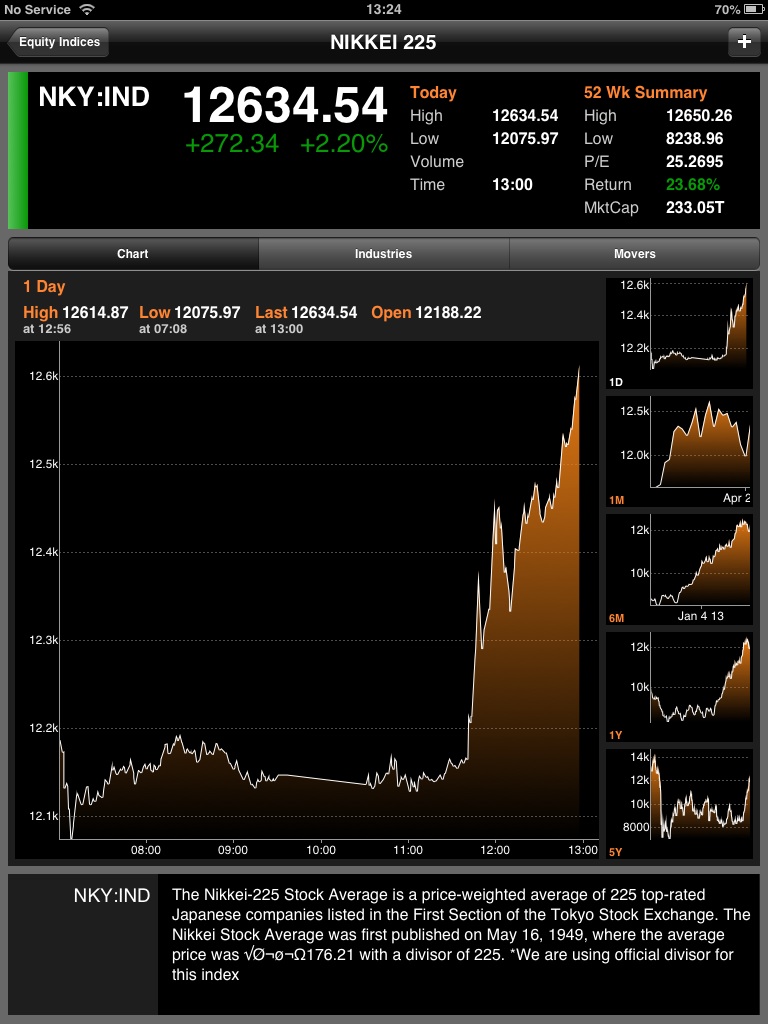Select the 1D chart thumbnail

(679, 333)
